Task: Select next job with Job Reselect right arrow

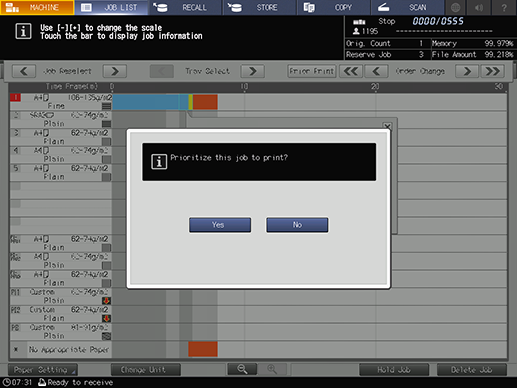Action: coord(115,71)
